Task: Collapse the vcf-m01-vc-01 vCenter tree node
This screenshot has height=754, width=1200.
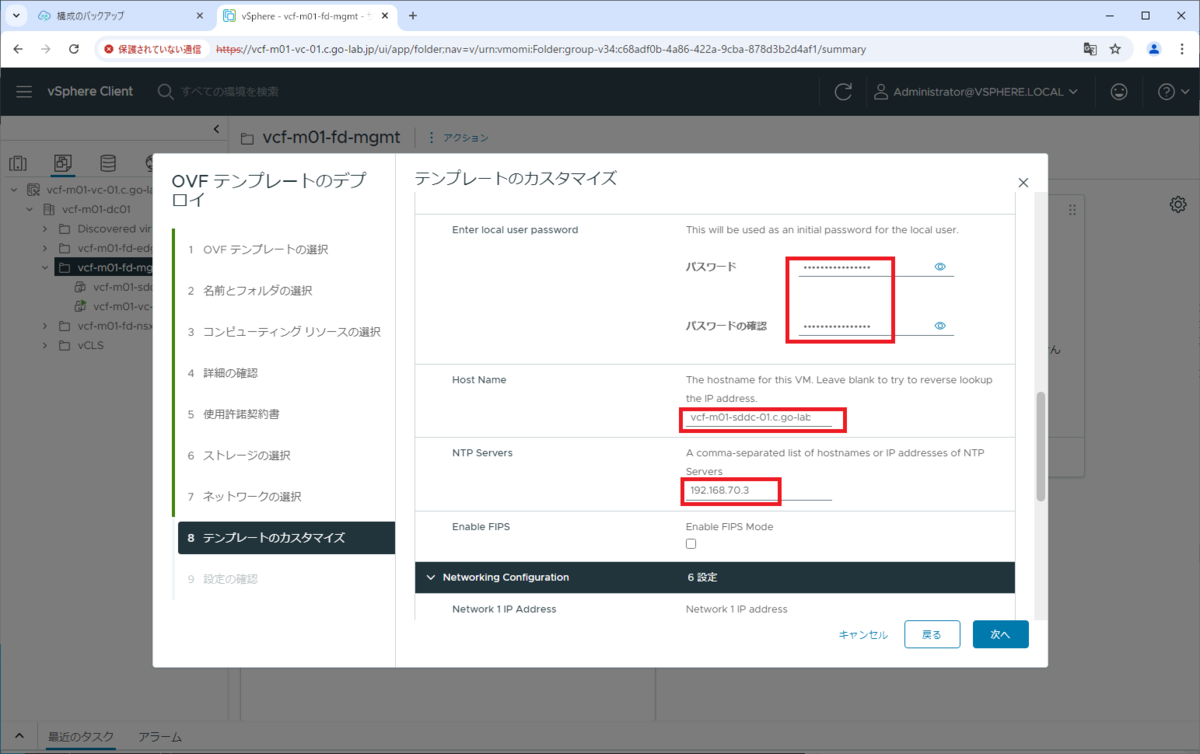Action: tap(15, 190)
